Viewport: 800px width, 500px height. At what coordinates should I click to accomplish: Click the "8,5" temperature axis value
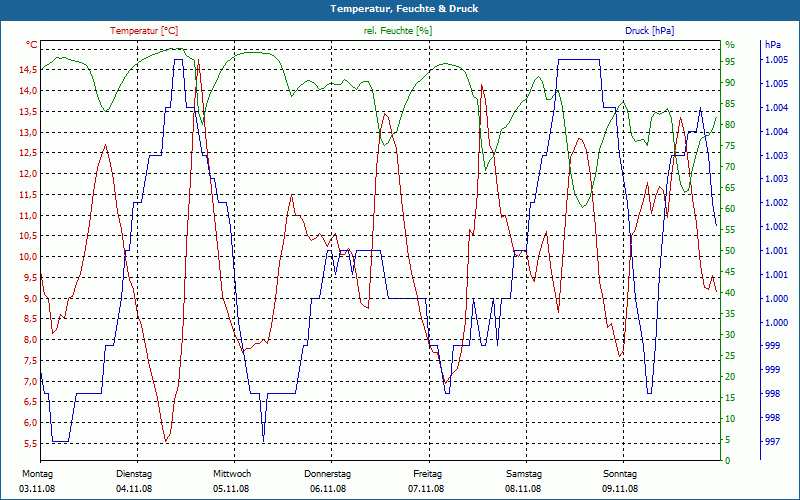tap(30, 319)
